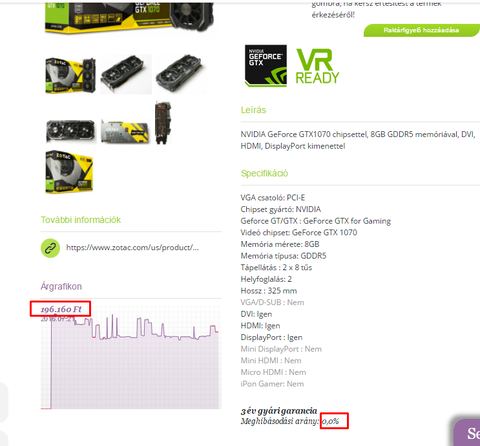The image size is (480, 446).
Task: Open the zotac.com product URL link
Action: (x=132, y=247)
